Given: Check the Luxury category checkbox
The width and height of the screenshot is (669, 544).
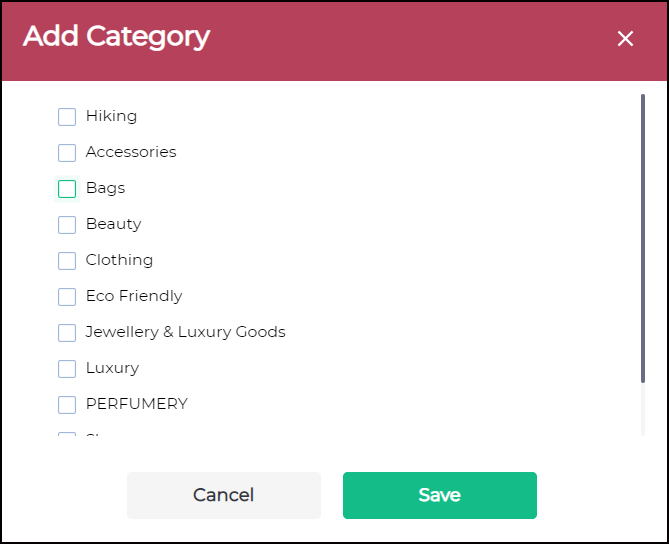Looking at the screenshot, I should pyautogui.click(x=67, y=369).
